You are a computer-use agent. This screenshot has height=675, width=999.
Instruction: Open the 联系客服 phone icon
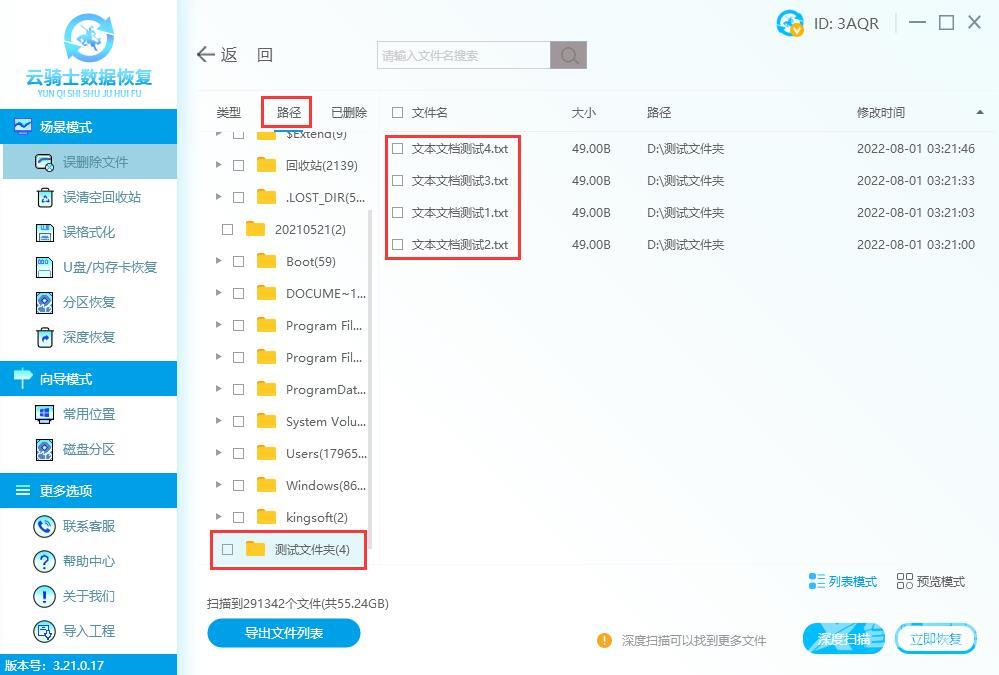click(x=44, y=526)
